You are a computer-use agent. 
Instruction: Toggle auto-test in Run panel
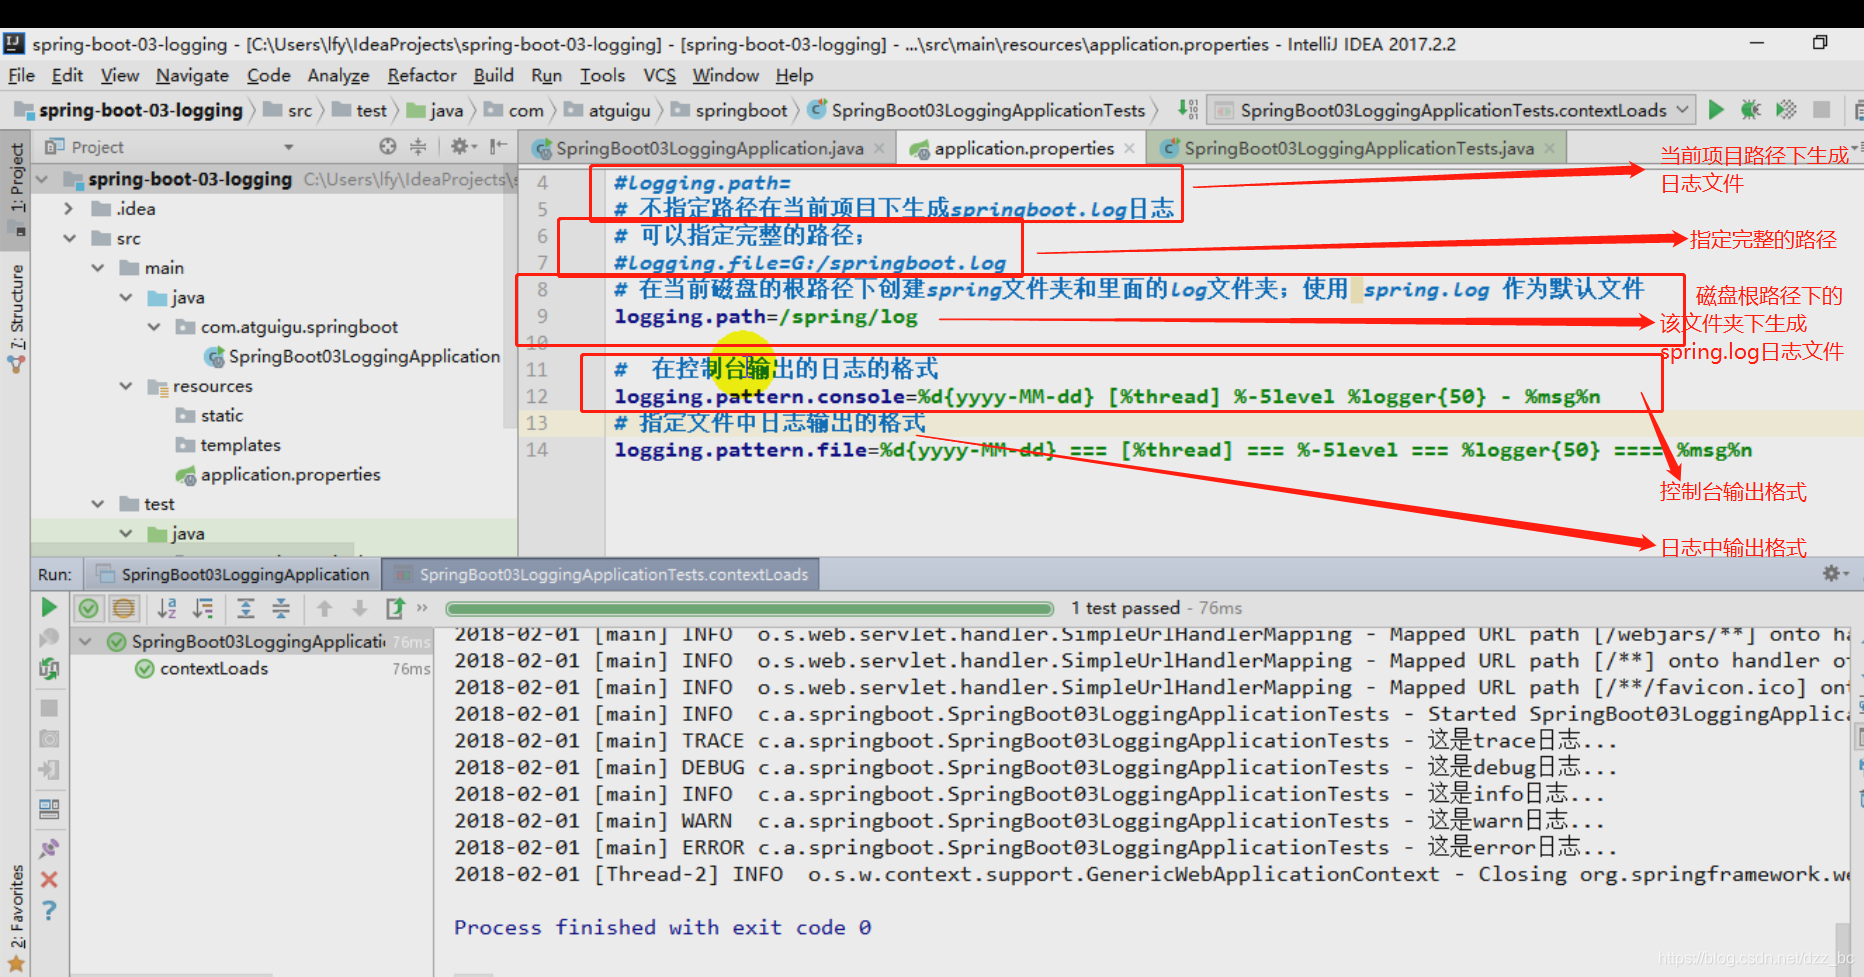pos(48,669)
